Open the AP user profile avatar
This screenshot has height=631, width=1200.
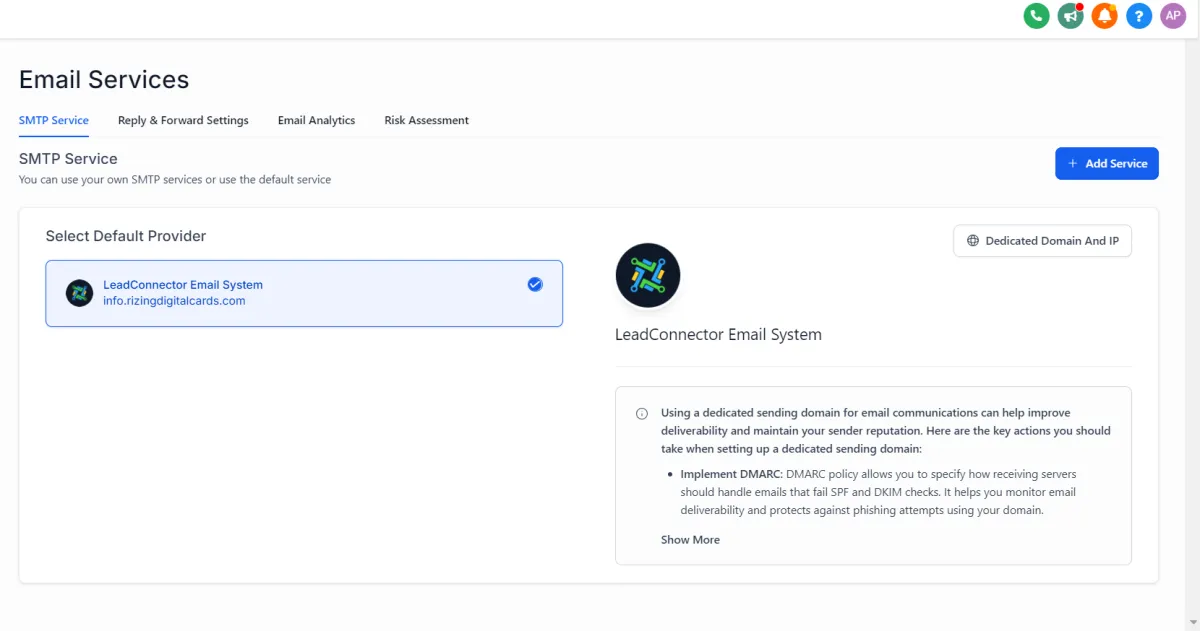point(1172,16)
